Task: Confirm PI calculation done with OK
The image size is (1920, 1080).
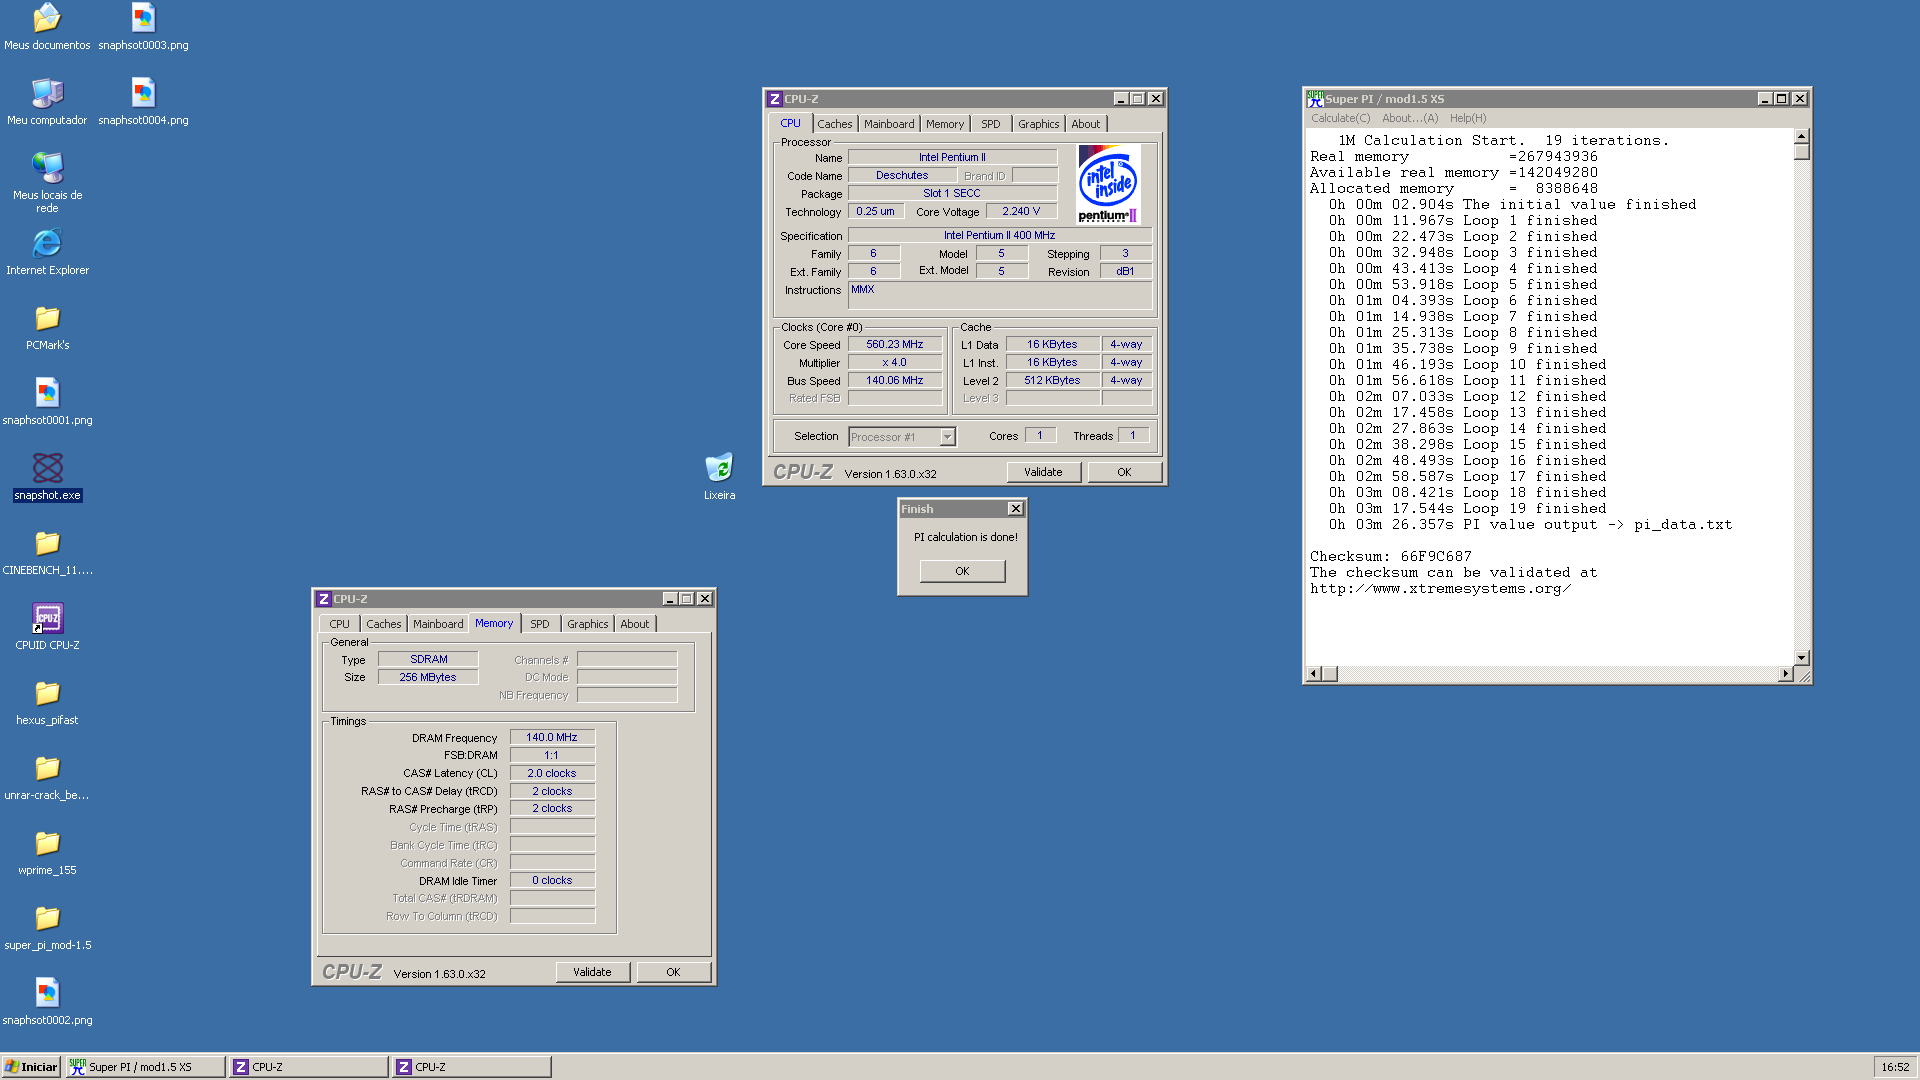Action: coord(962,571)
